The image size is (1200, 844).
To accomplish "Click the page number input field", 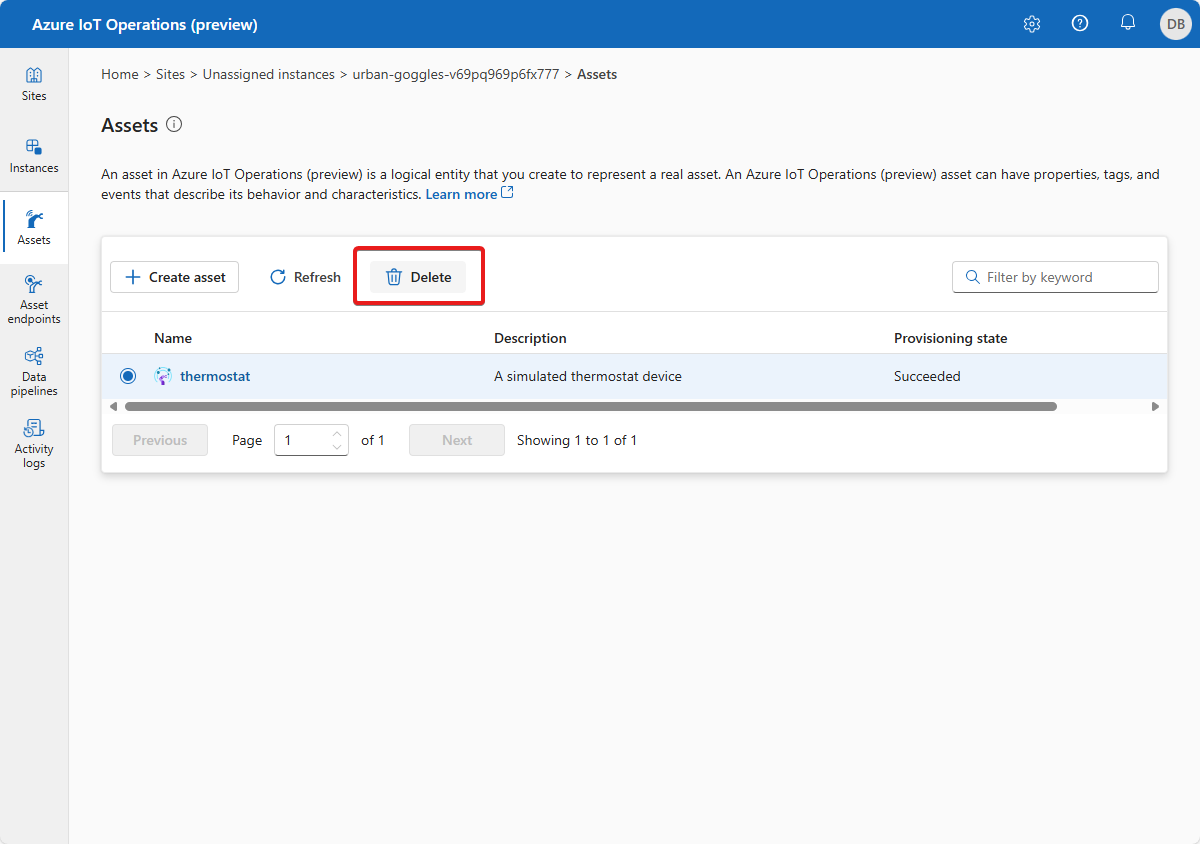I will (311, 440).
